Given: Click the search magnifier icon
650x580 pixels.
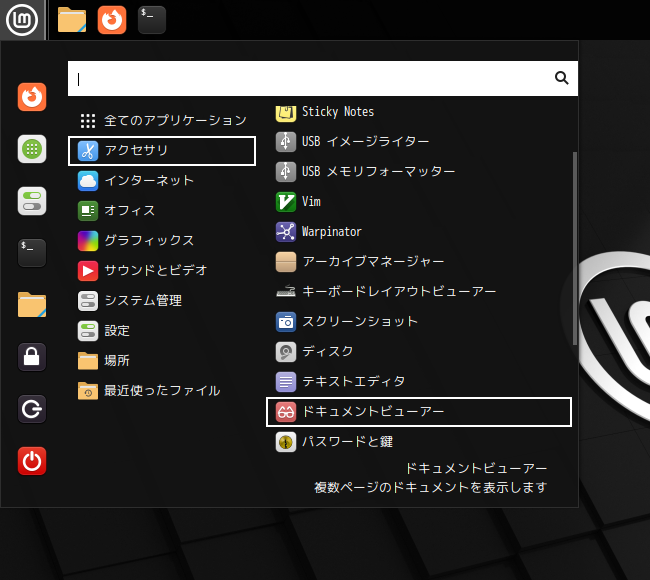Looking at the screenshot, I should point(561,78).
